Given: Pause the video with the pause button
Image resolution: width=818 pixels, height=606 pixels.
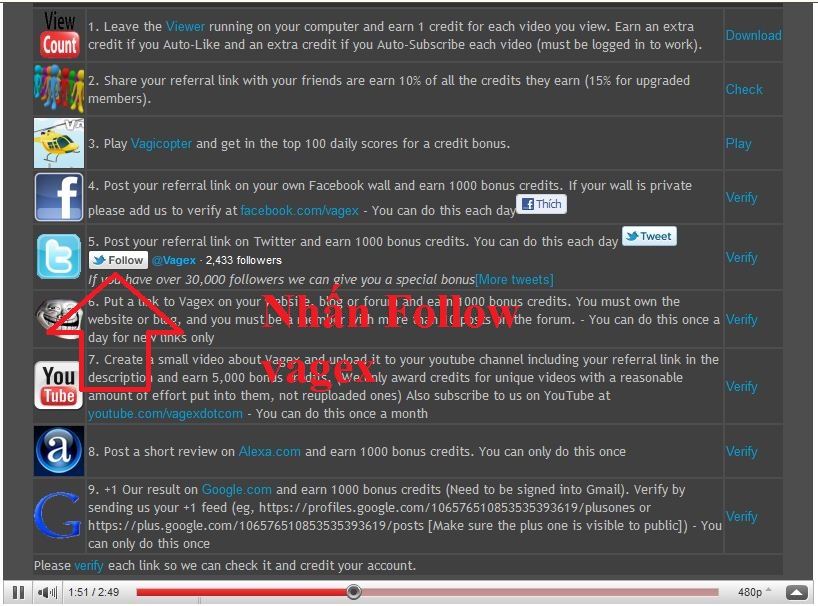Looking at the screenshot, I should [x=19, y=592].
